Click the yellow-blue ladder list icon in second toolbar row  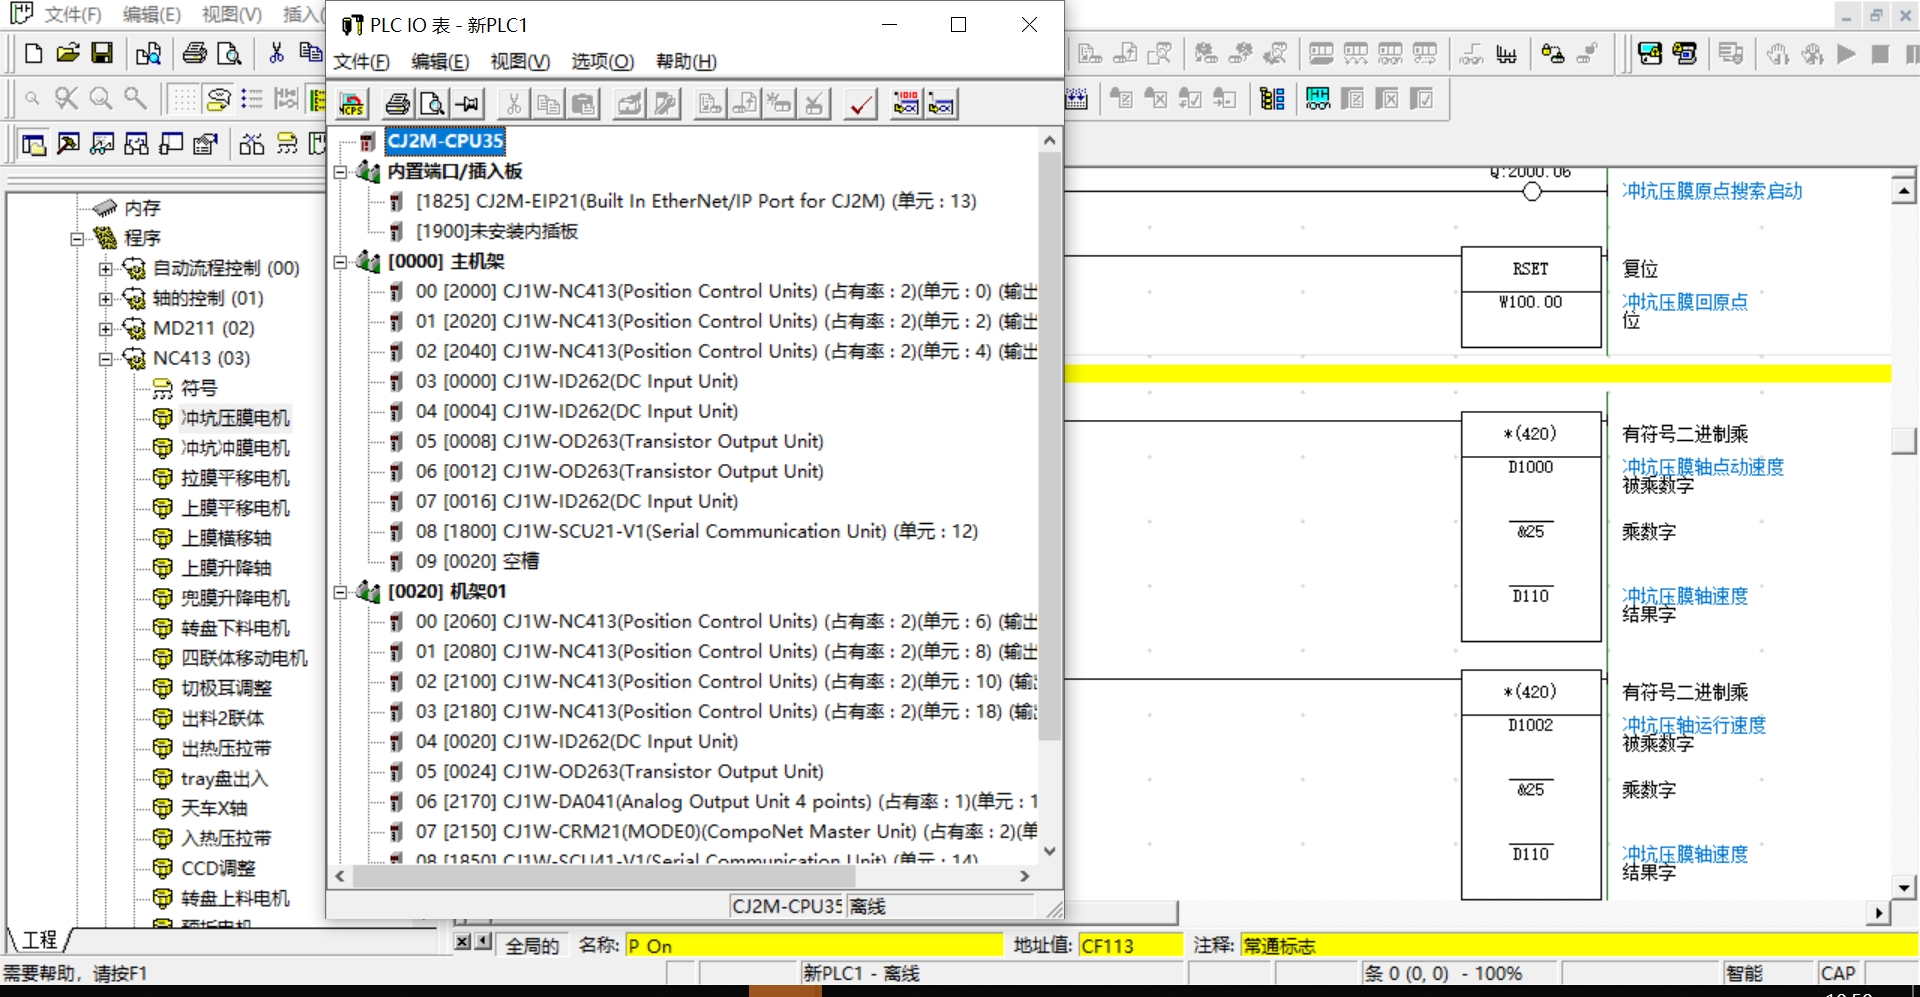[1272, 98]
